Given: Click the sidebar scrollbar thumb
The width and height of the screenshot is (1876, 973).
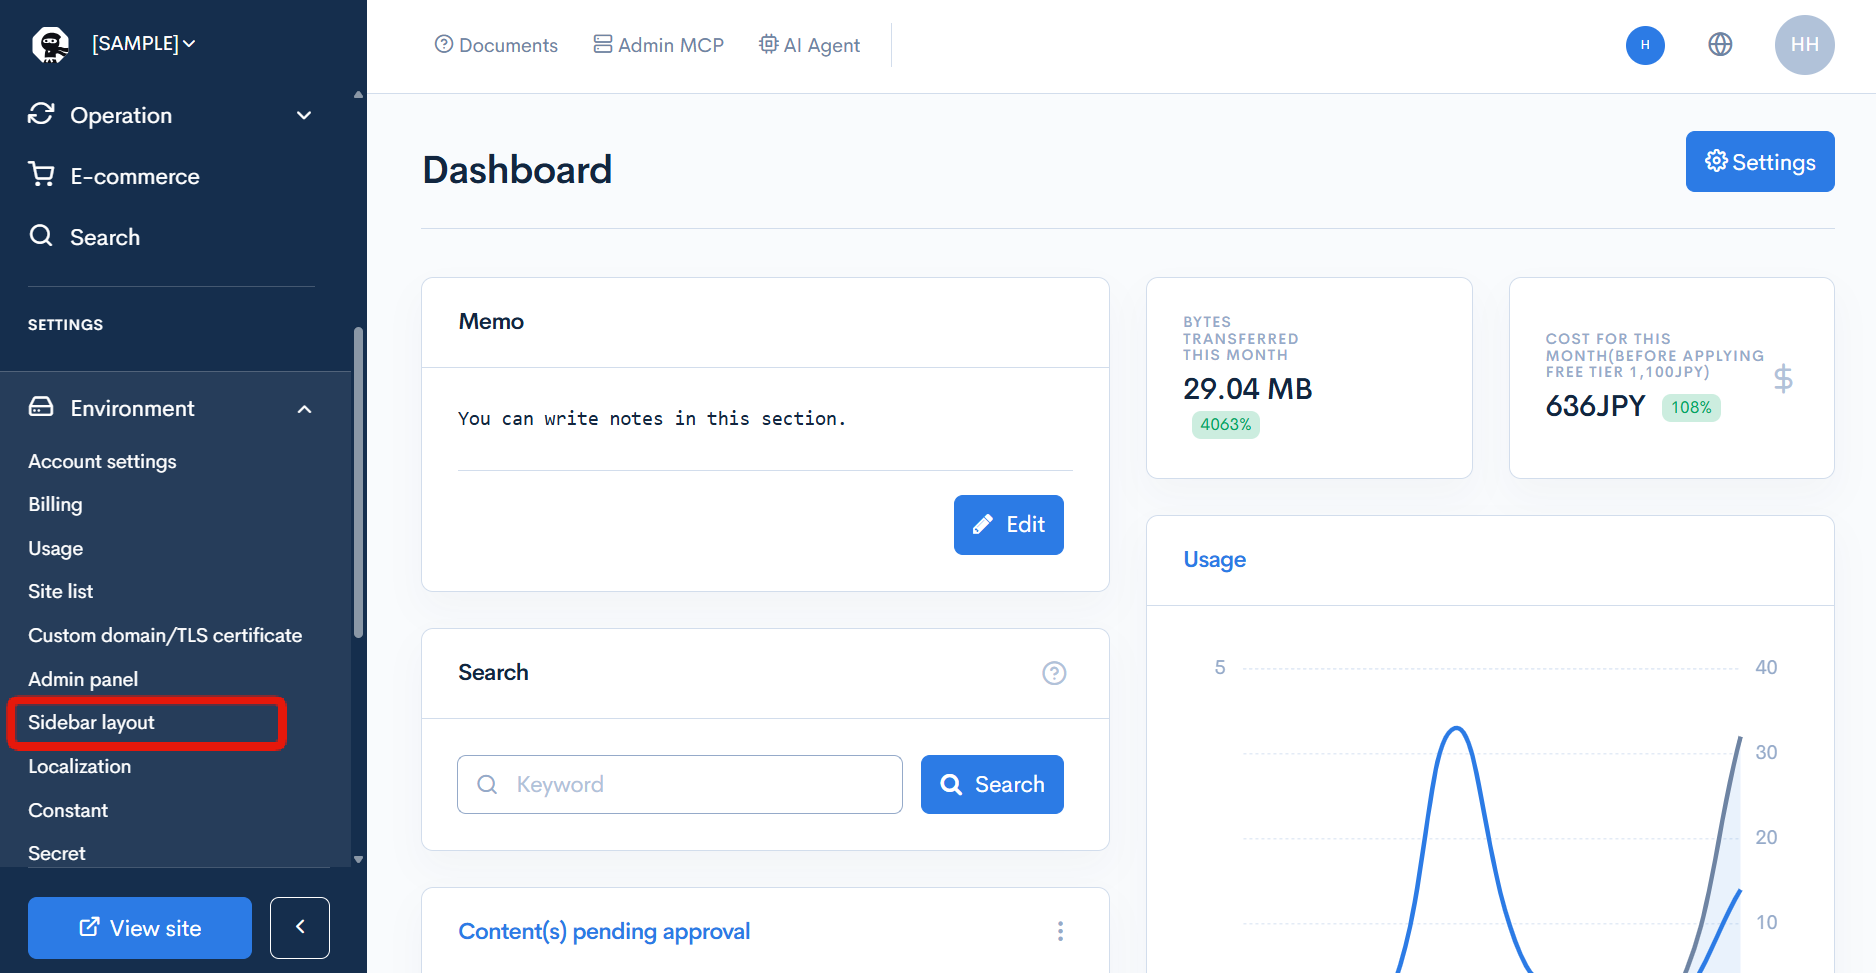Looking at the screenshot, I should pos(358,482).
